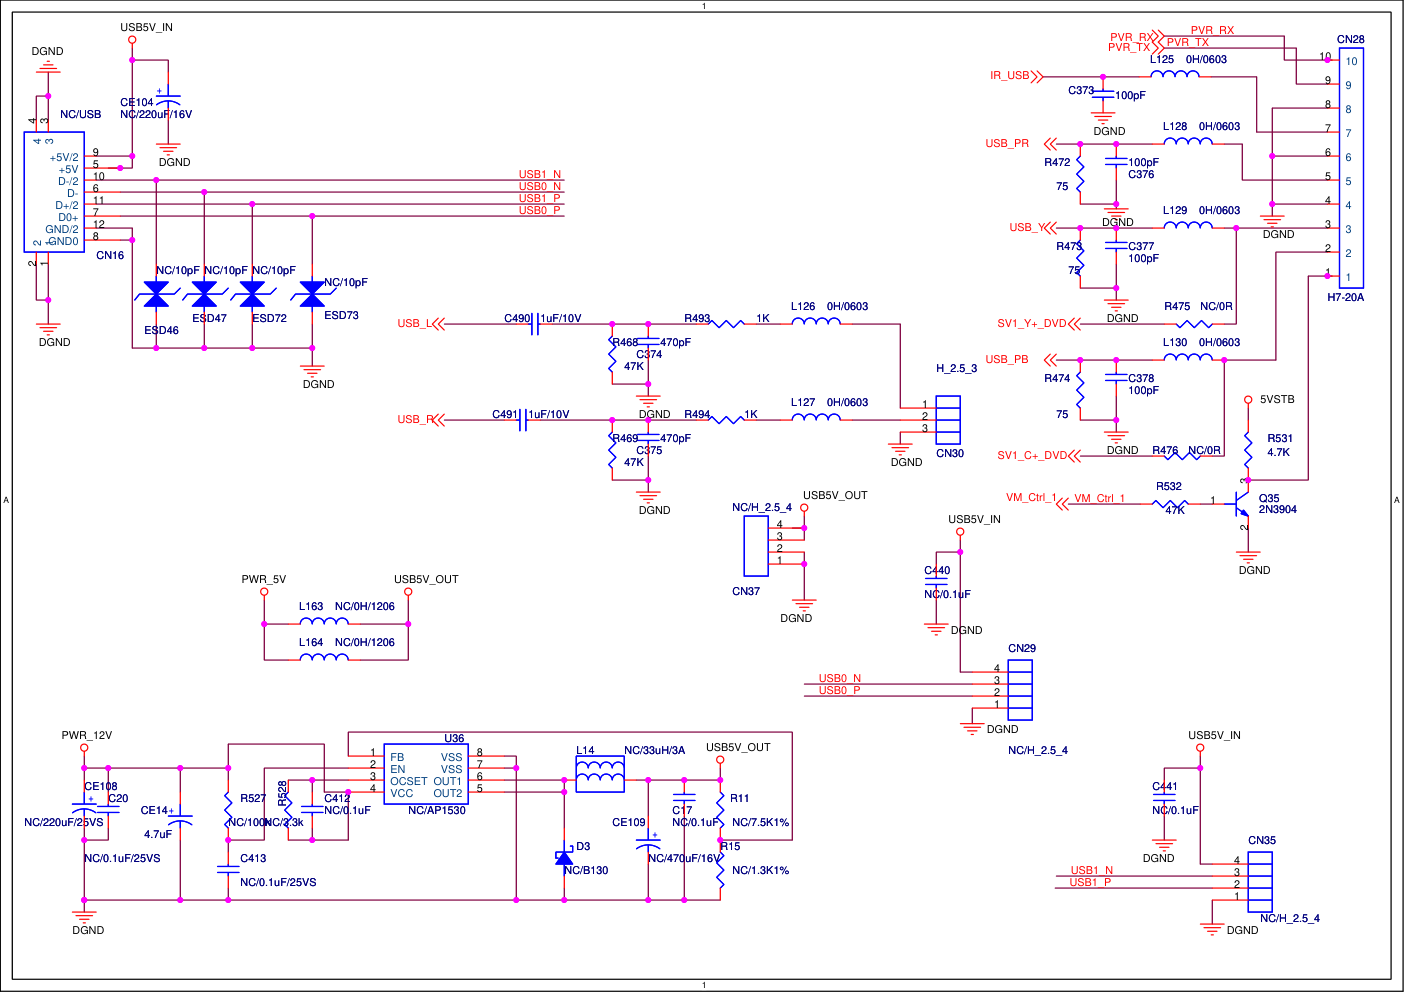1404x993 pixels.
Task: Click the 2N3904 transistor value text
Action: coord(1278,509)
